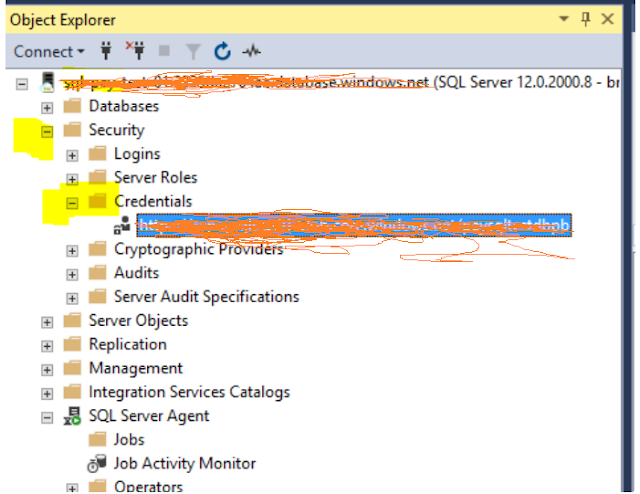Select the Operators tree item

(x=148, y=486)
